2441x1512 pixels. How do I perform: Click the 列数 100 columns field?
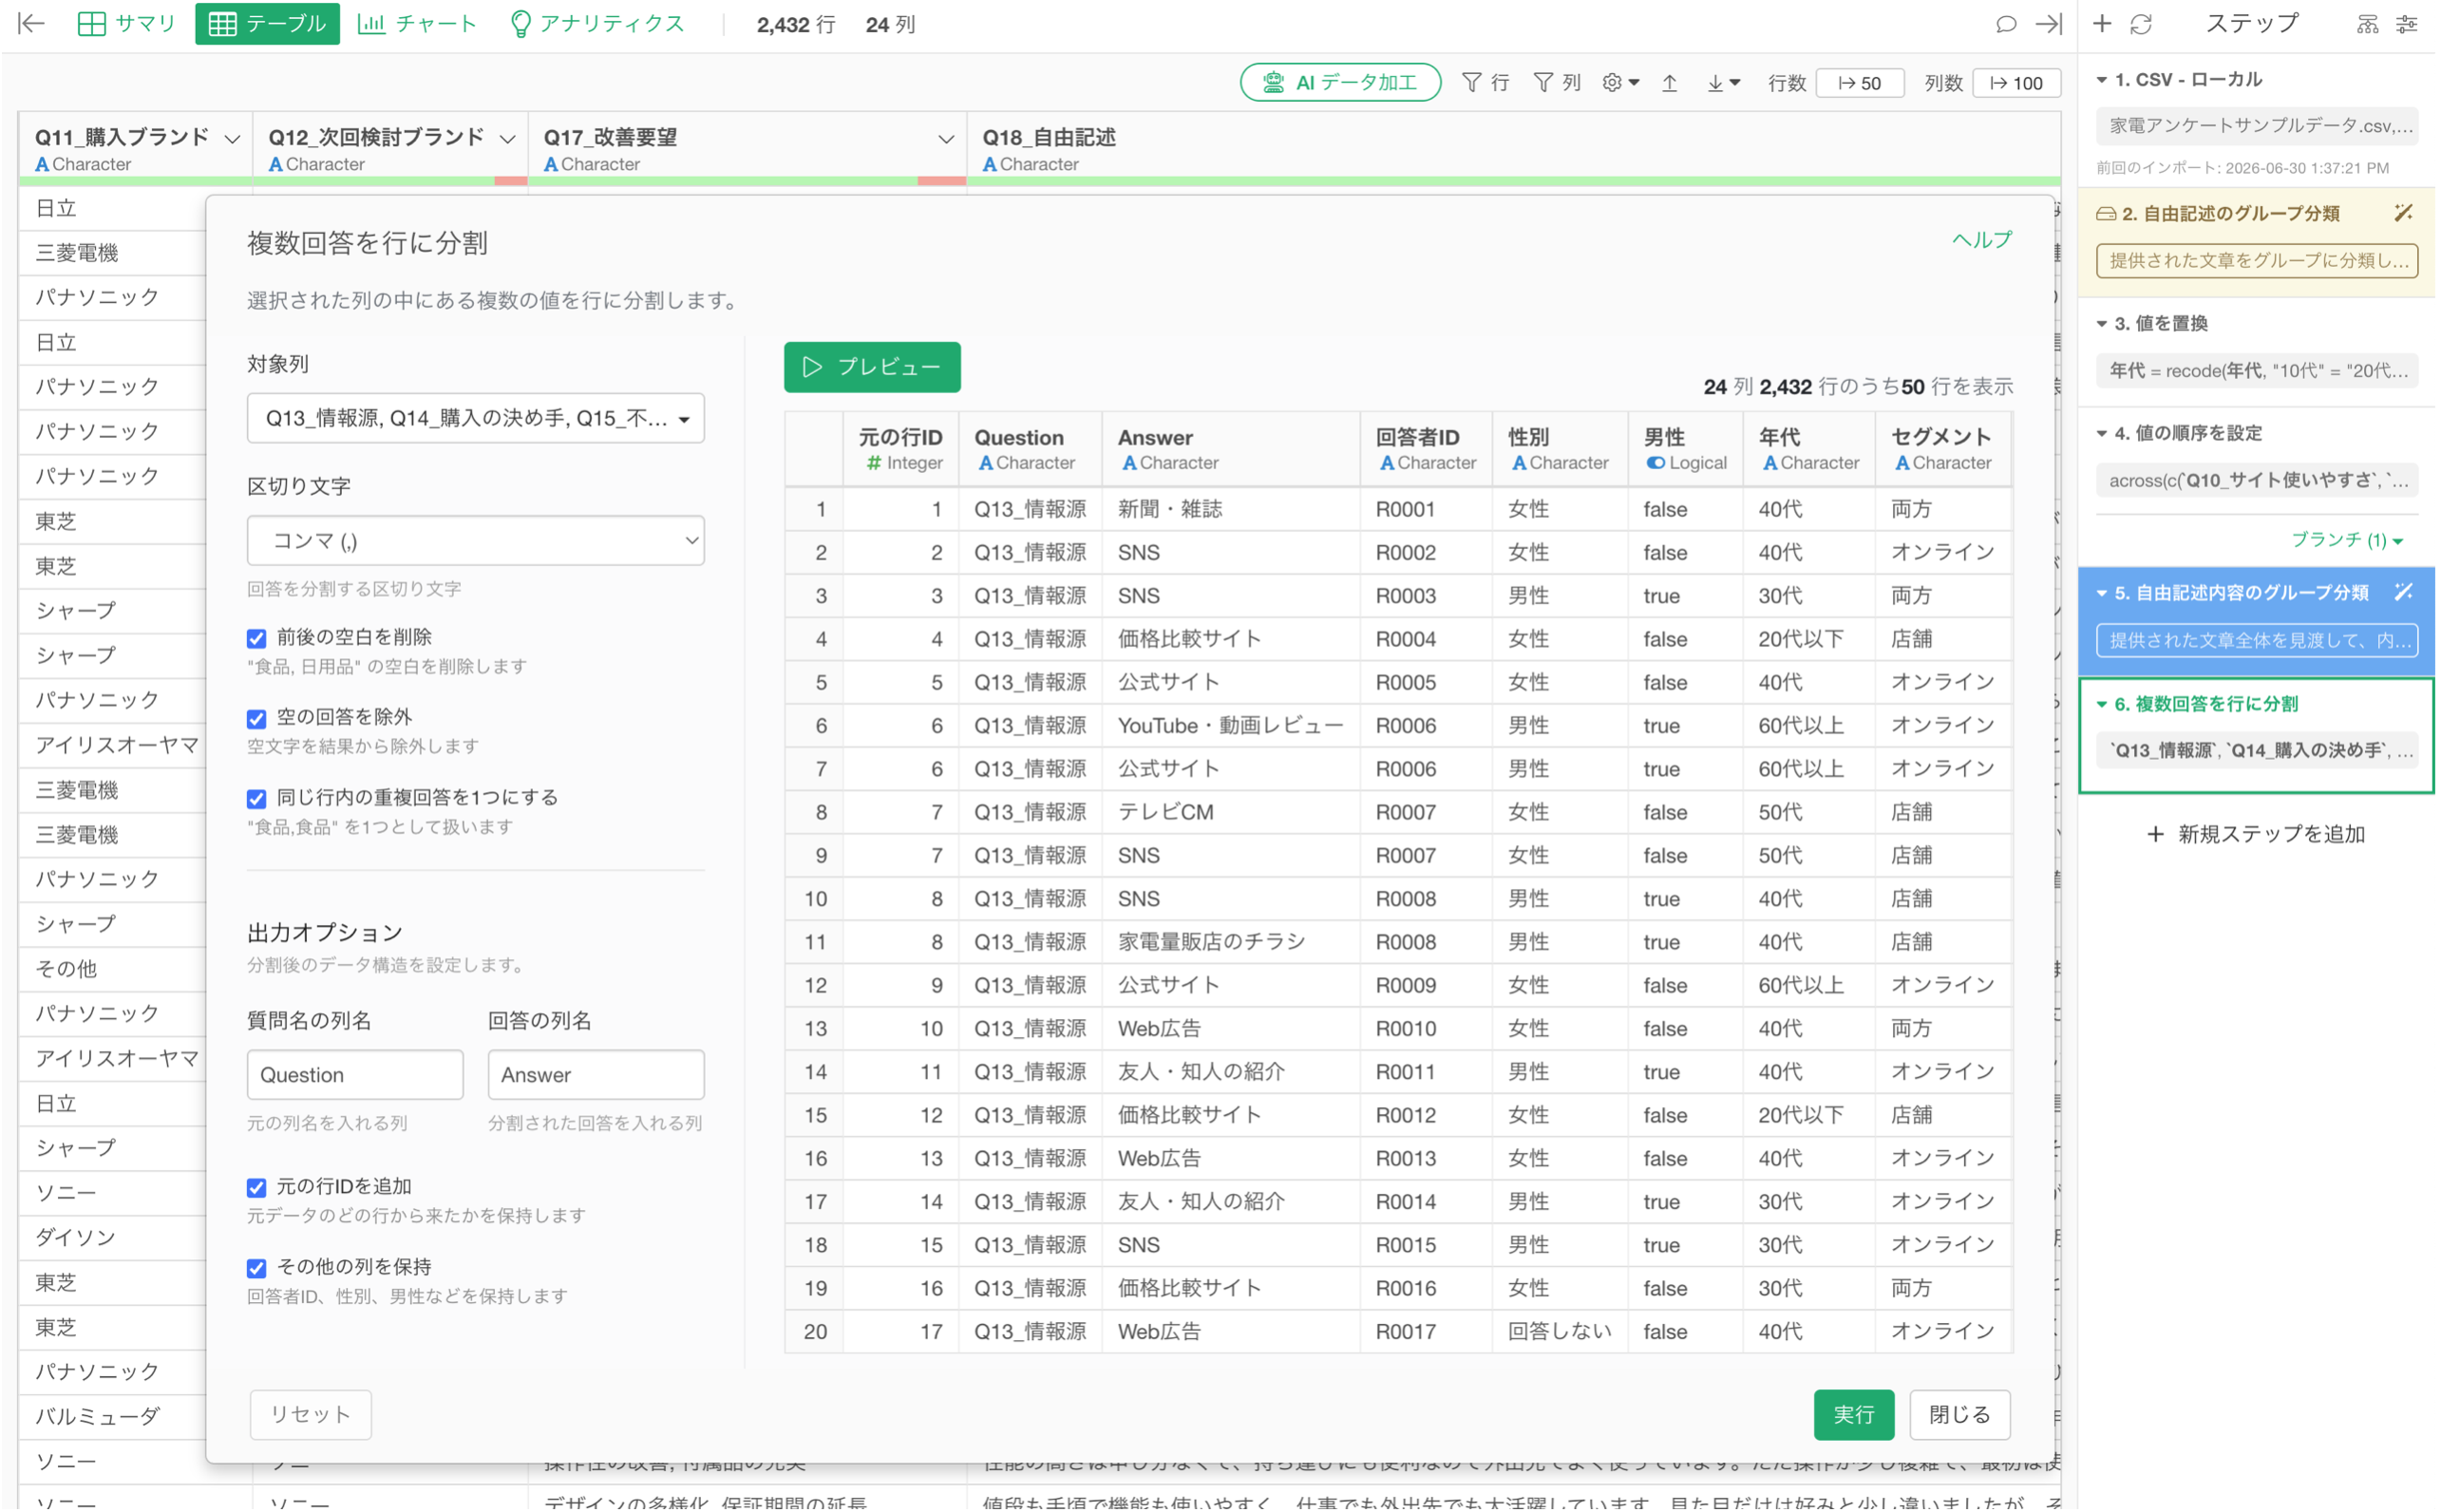pos(2016,83)
